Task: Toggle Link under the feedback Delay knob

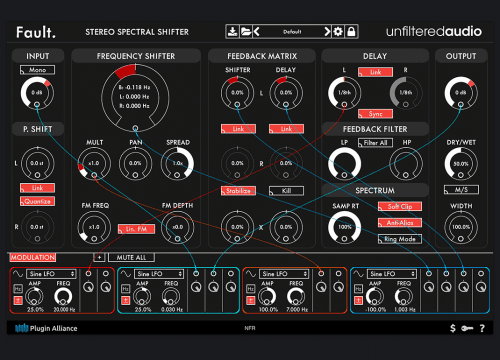Action: coord(286,129)
